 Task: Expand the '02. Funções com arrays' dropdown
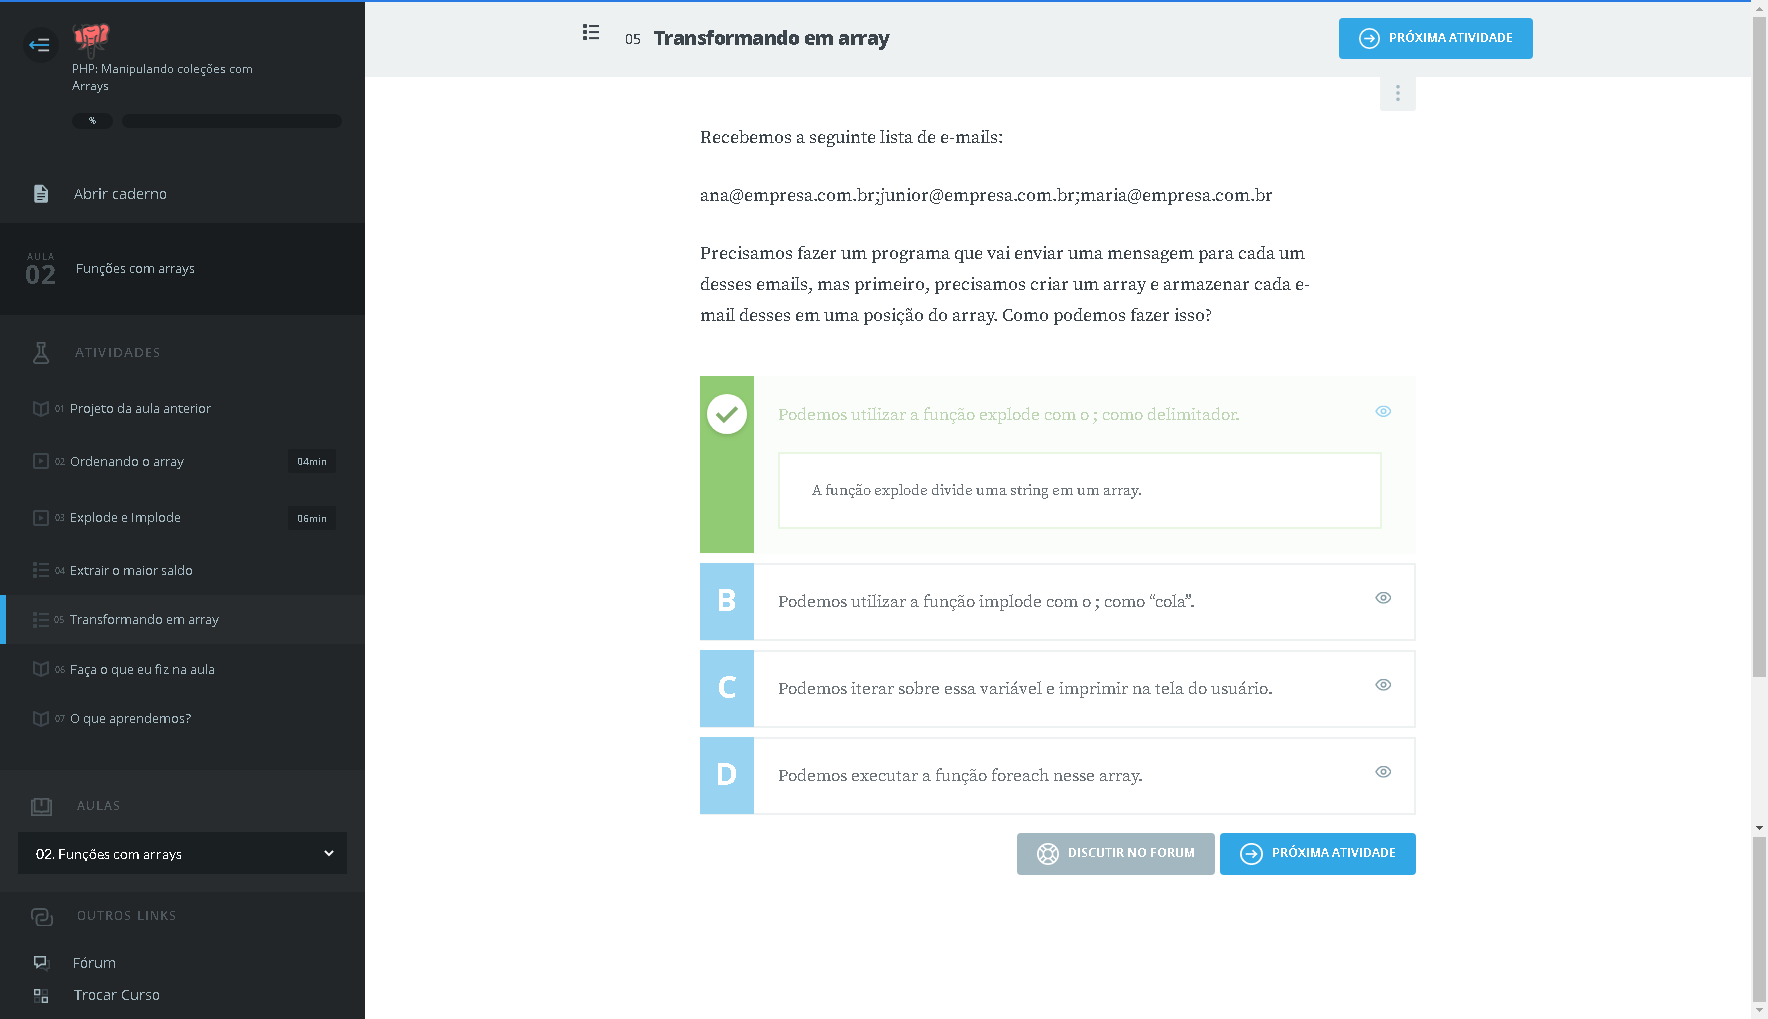coord(182,854)
